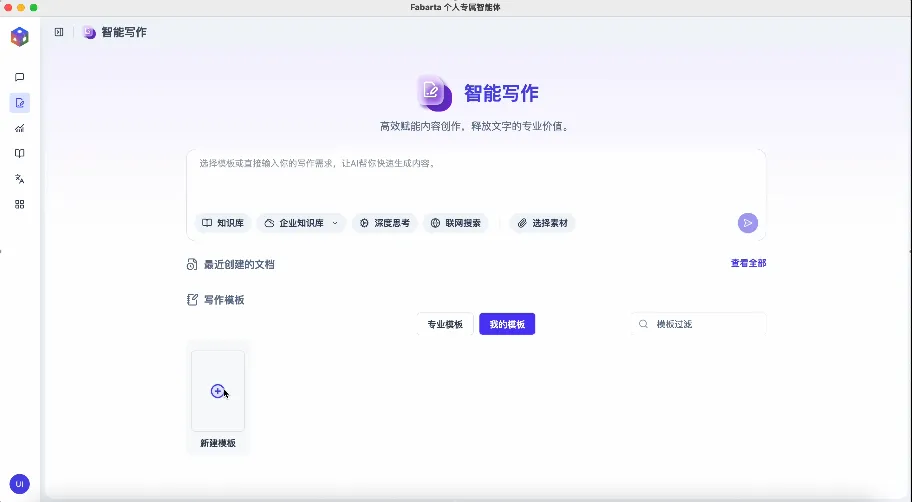Switch to the 专业模板 tab

445,324
